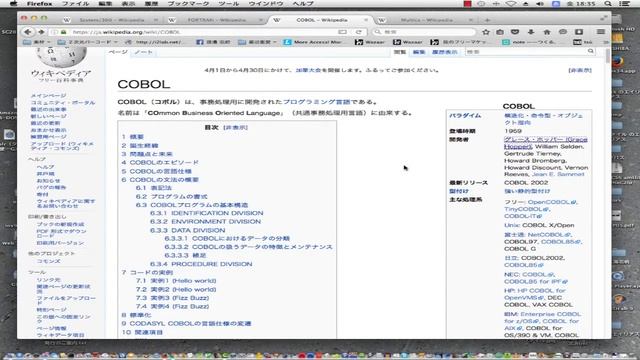This screenshot has height=360, width=640.
Task: Dismiss the banner with 非表示 link
Action: tap(580, 70)
